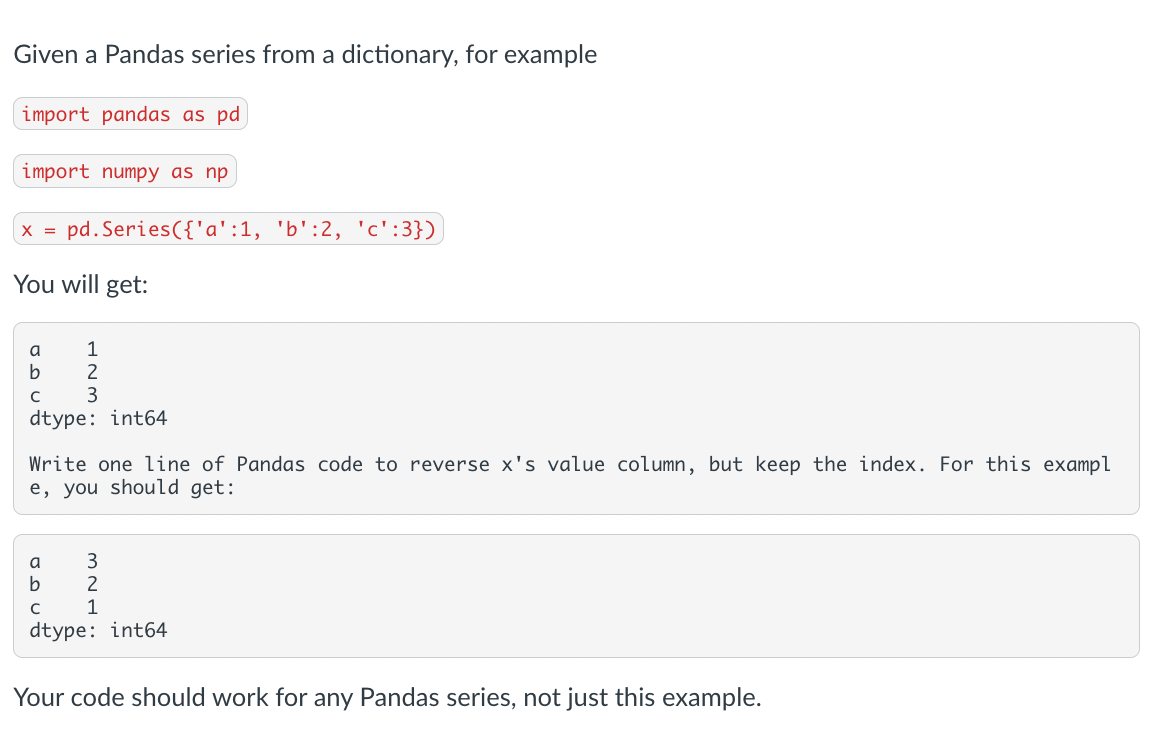Click the 'import numpy as np' code snippet
Viewport: 1152px width, 732px height.
[x=125, y=171]
